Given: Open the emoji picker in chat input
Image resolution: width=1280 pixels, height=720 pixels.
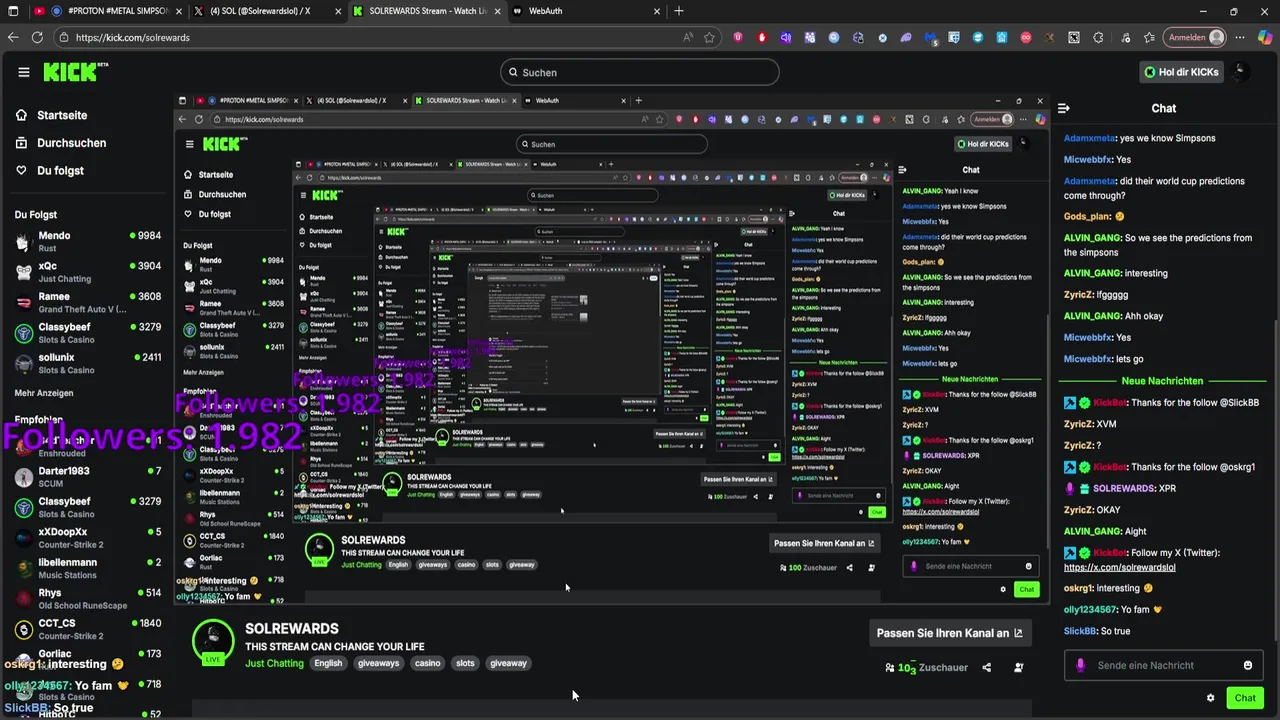Looking at the screenshot, I should click(x=1248, y=665).
